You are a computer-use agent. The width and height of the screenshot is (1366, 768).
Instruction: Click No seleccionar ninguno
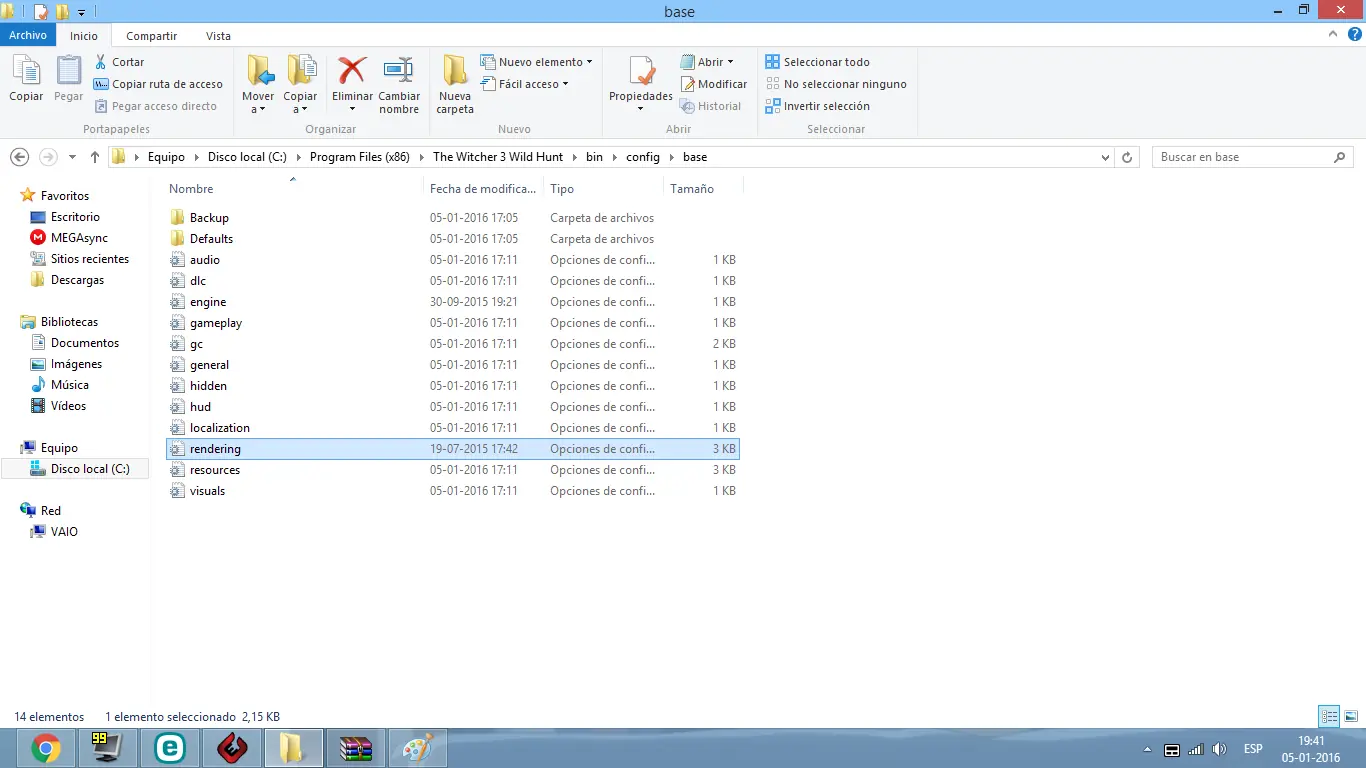point(836,84)
